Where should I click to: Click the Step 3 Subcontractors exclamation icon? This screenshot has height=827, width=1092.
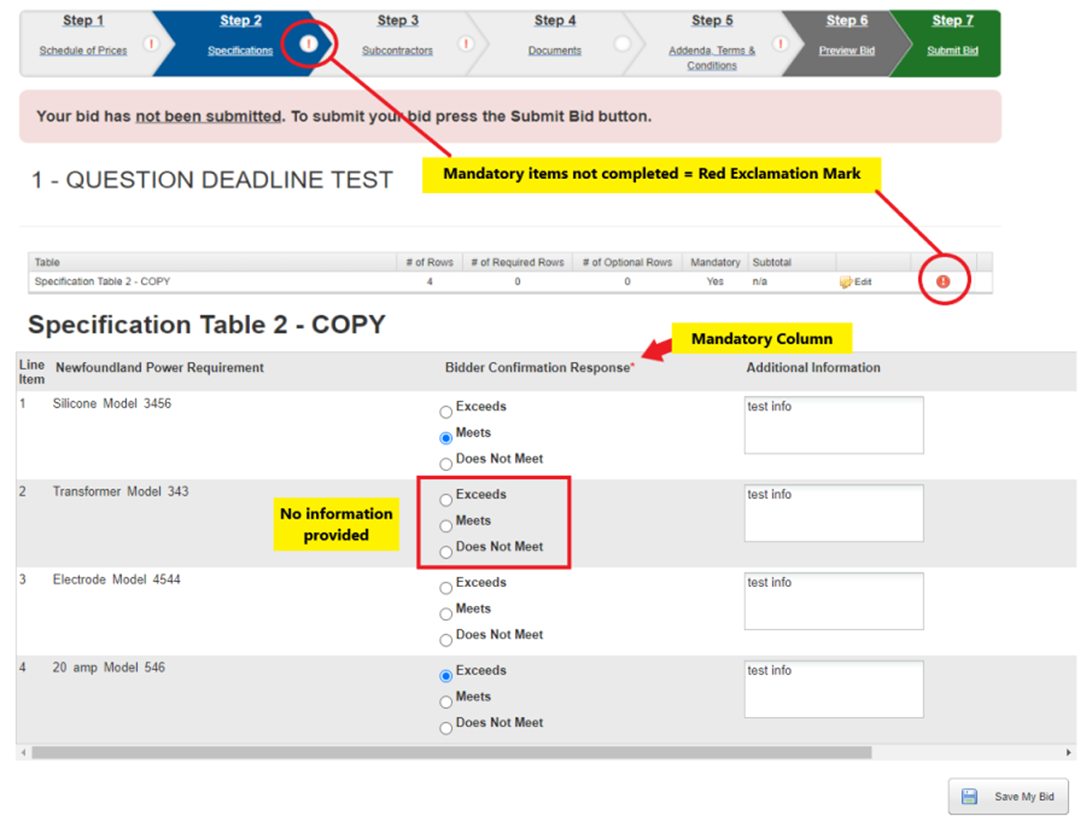coord(466,44)
